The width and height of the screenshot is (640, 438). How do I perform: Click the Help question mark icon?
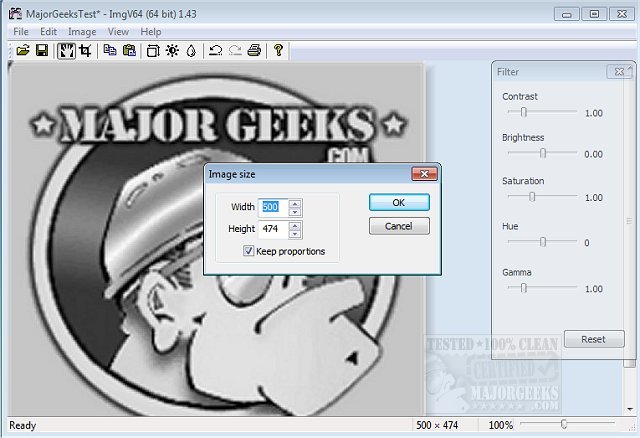pos(278,50)
